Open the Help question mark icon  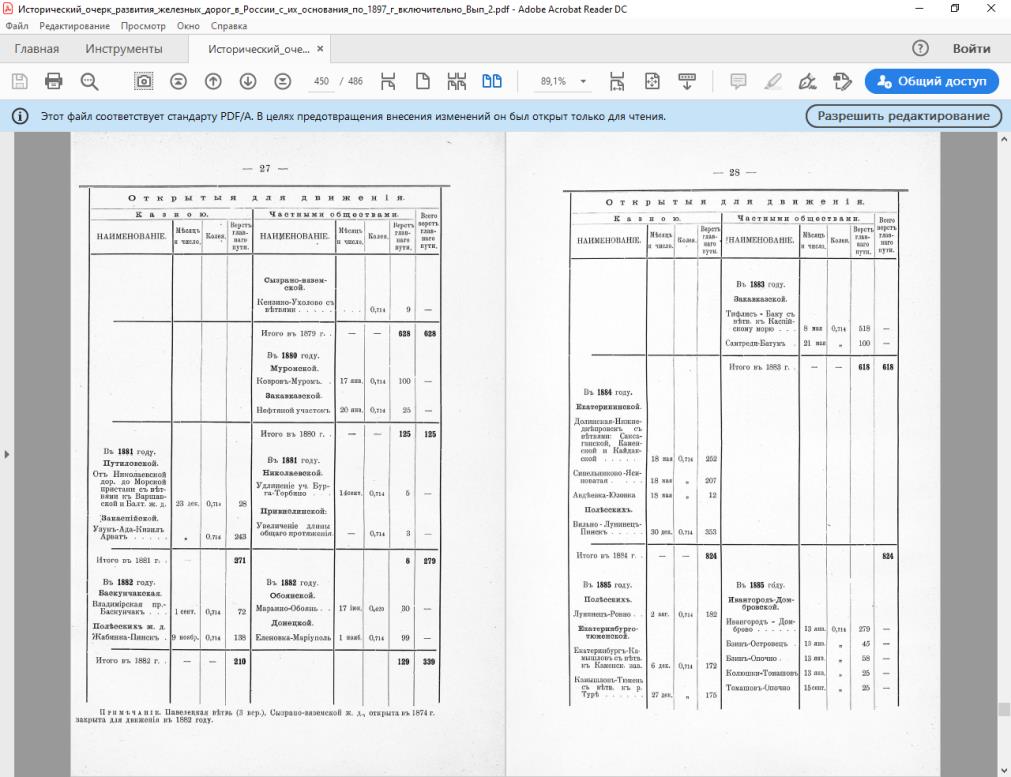[x=921, y=49]
